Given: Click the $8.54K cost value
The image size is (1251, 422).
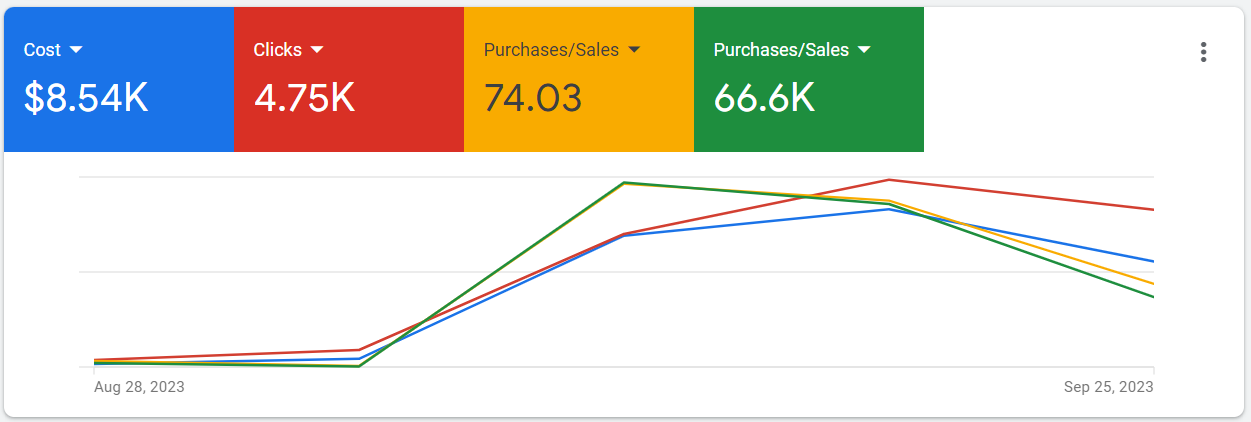Looking at the screenshot, I should 86,98.
